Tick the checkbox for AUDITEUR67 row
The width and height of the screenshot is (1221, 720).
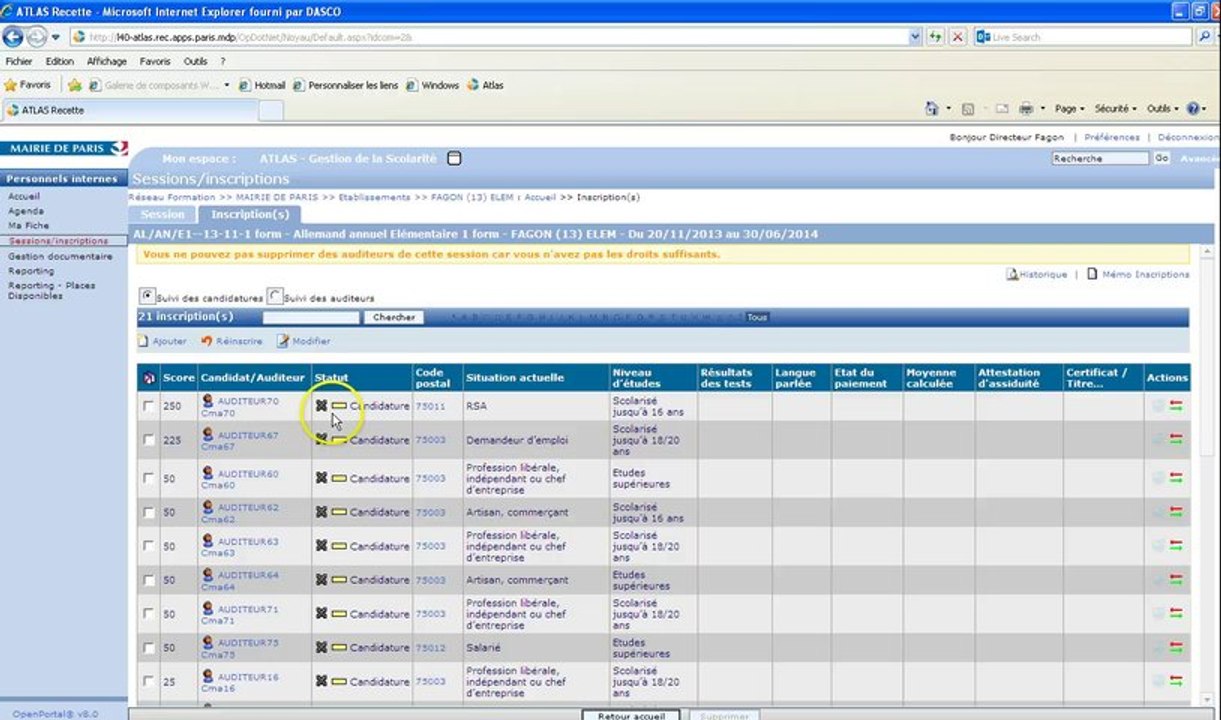coord(149,440)
